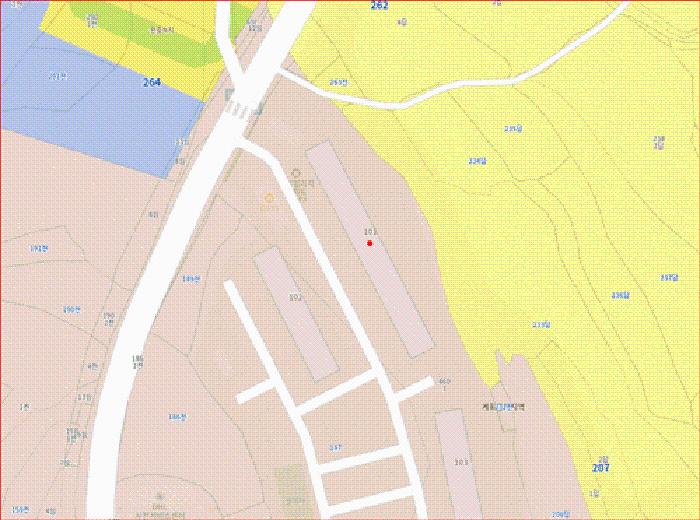The height and width of the screenshot is (520, 700).
Task: Select parcel label '235답'
Action: point(513,129)
